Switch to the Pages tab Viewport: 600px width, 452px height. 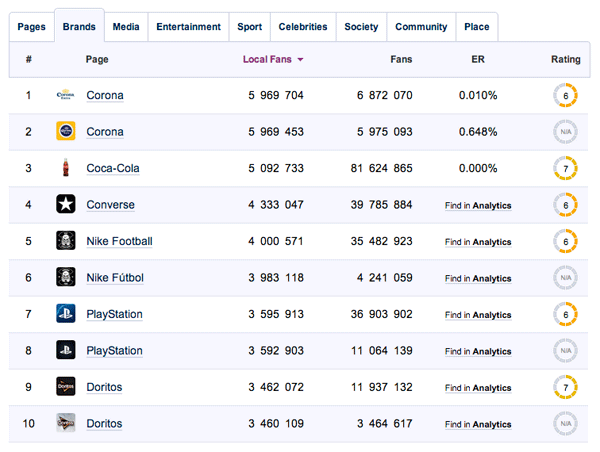click(x=31, y=27)
